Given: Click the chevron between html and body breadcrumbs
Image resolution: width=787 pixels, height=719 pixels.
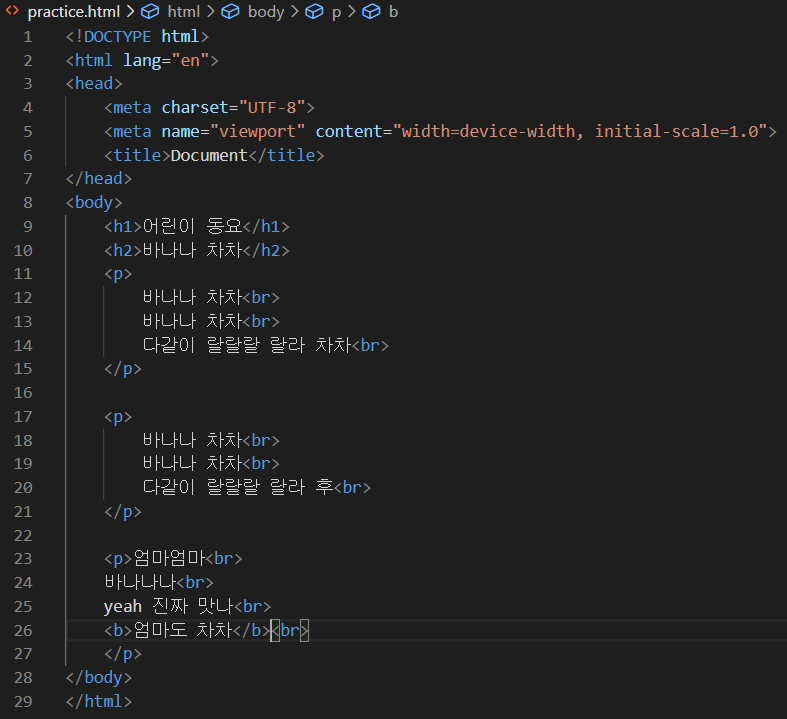Looking at the screenshot, I should [x=211, y=11].
